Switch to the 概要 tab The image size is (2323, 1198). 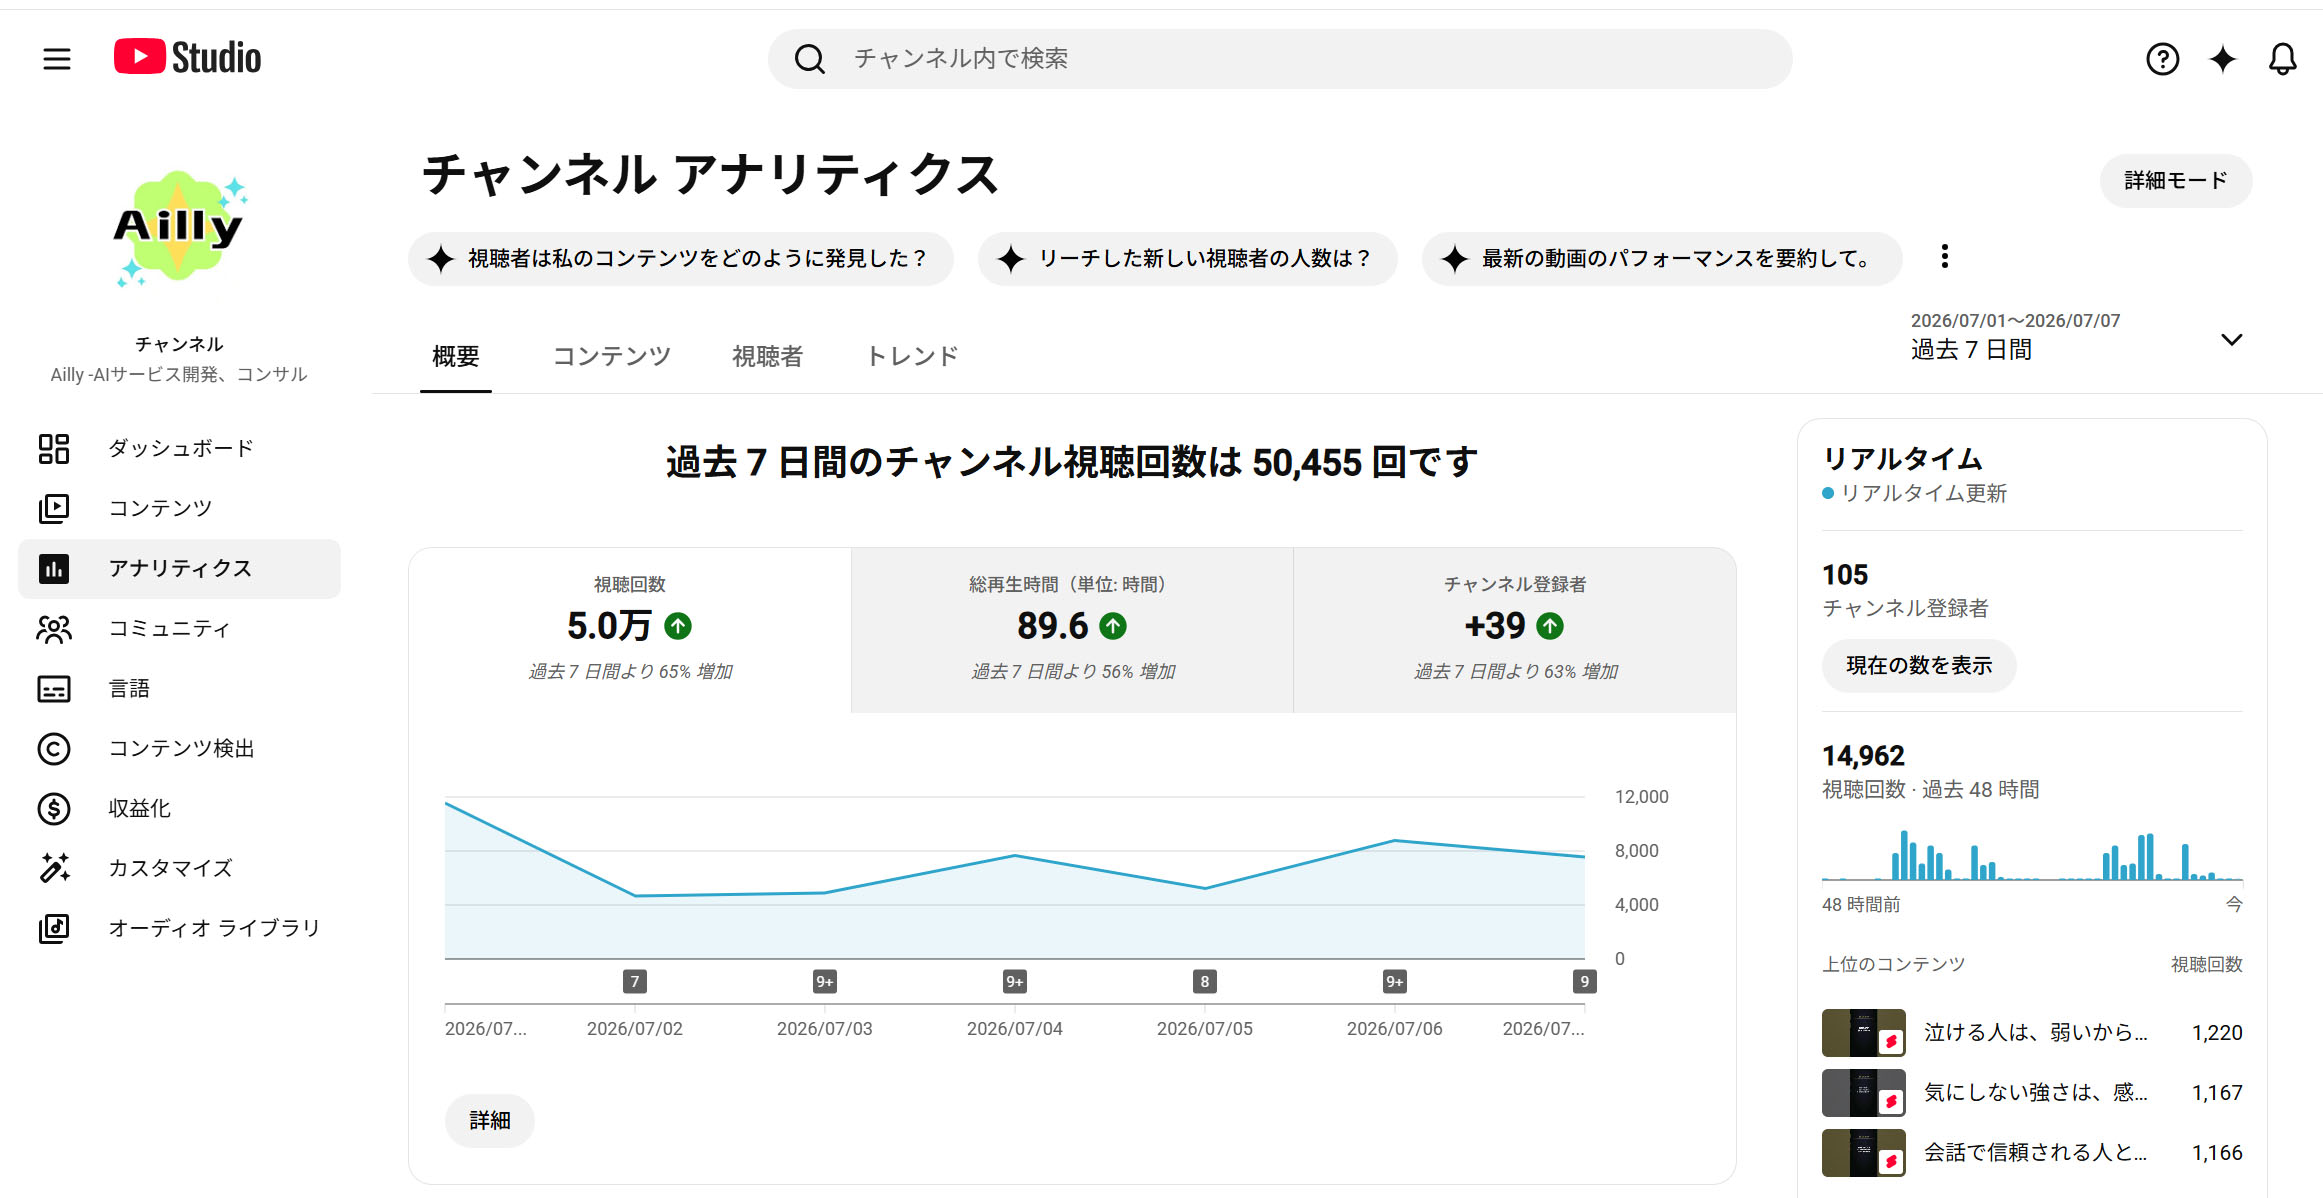point(456,357)
